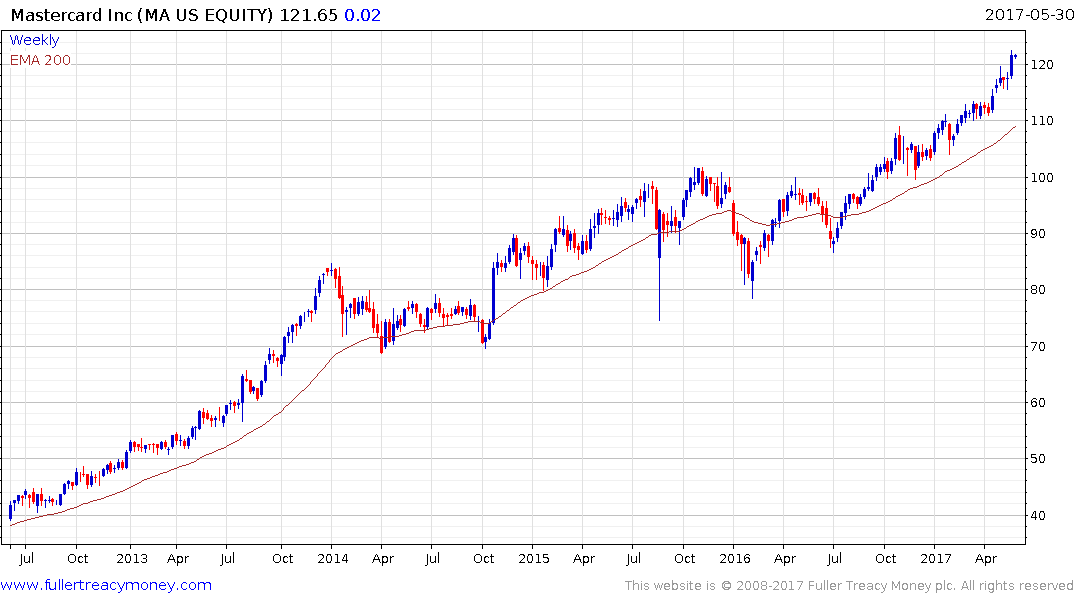This screenshot has width=1075, height=600.
Task: Click the 'Weekly' interval label
Action: coord(34,40)
